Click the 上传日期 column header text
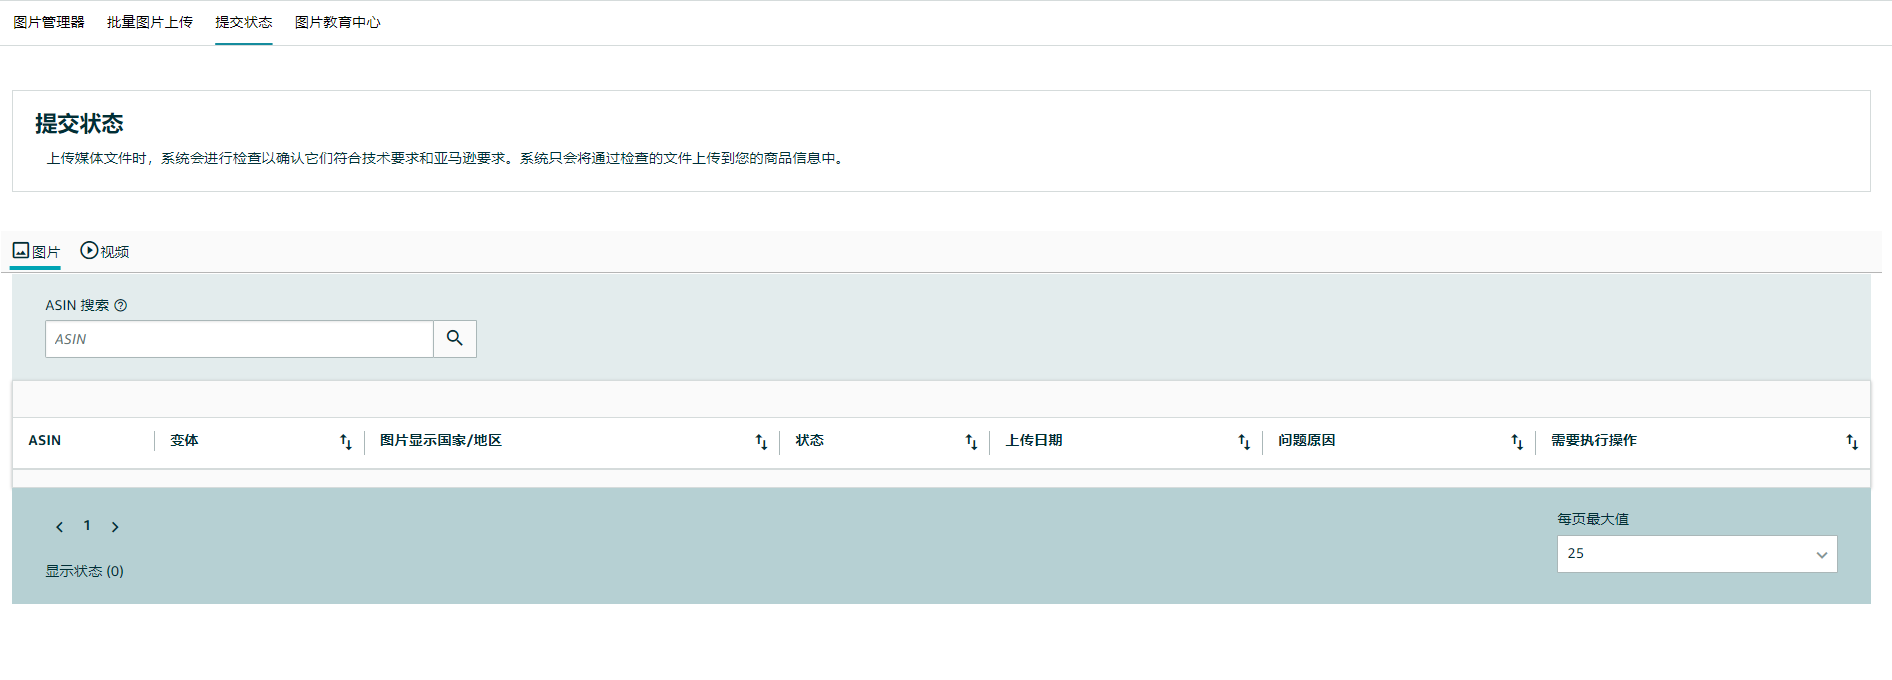Screen dimensions: 1892x680 tap(1034, 441)
